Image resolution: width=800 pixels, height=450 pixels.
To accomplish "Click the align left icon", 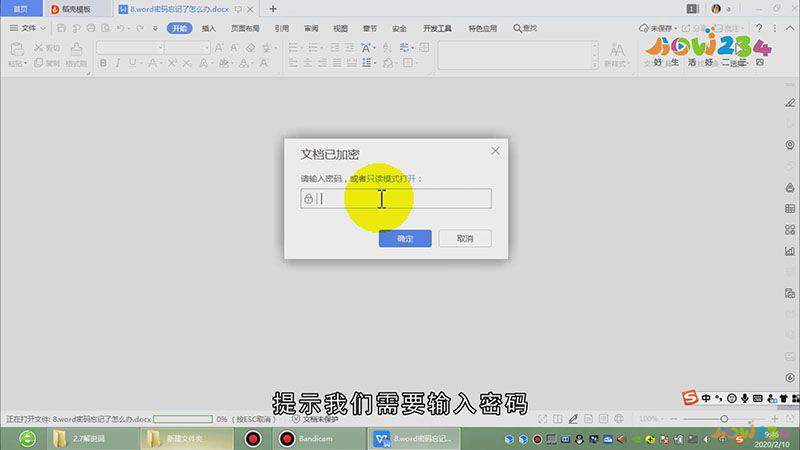I will coord(293,63).
